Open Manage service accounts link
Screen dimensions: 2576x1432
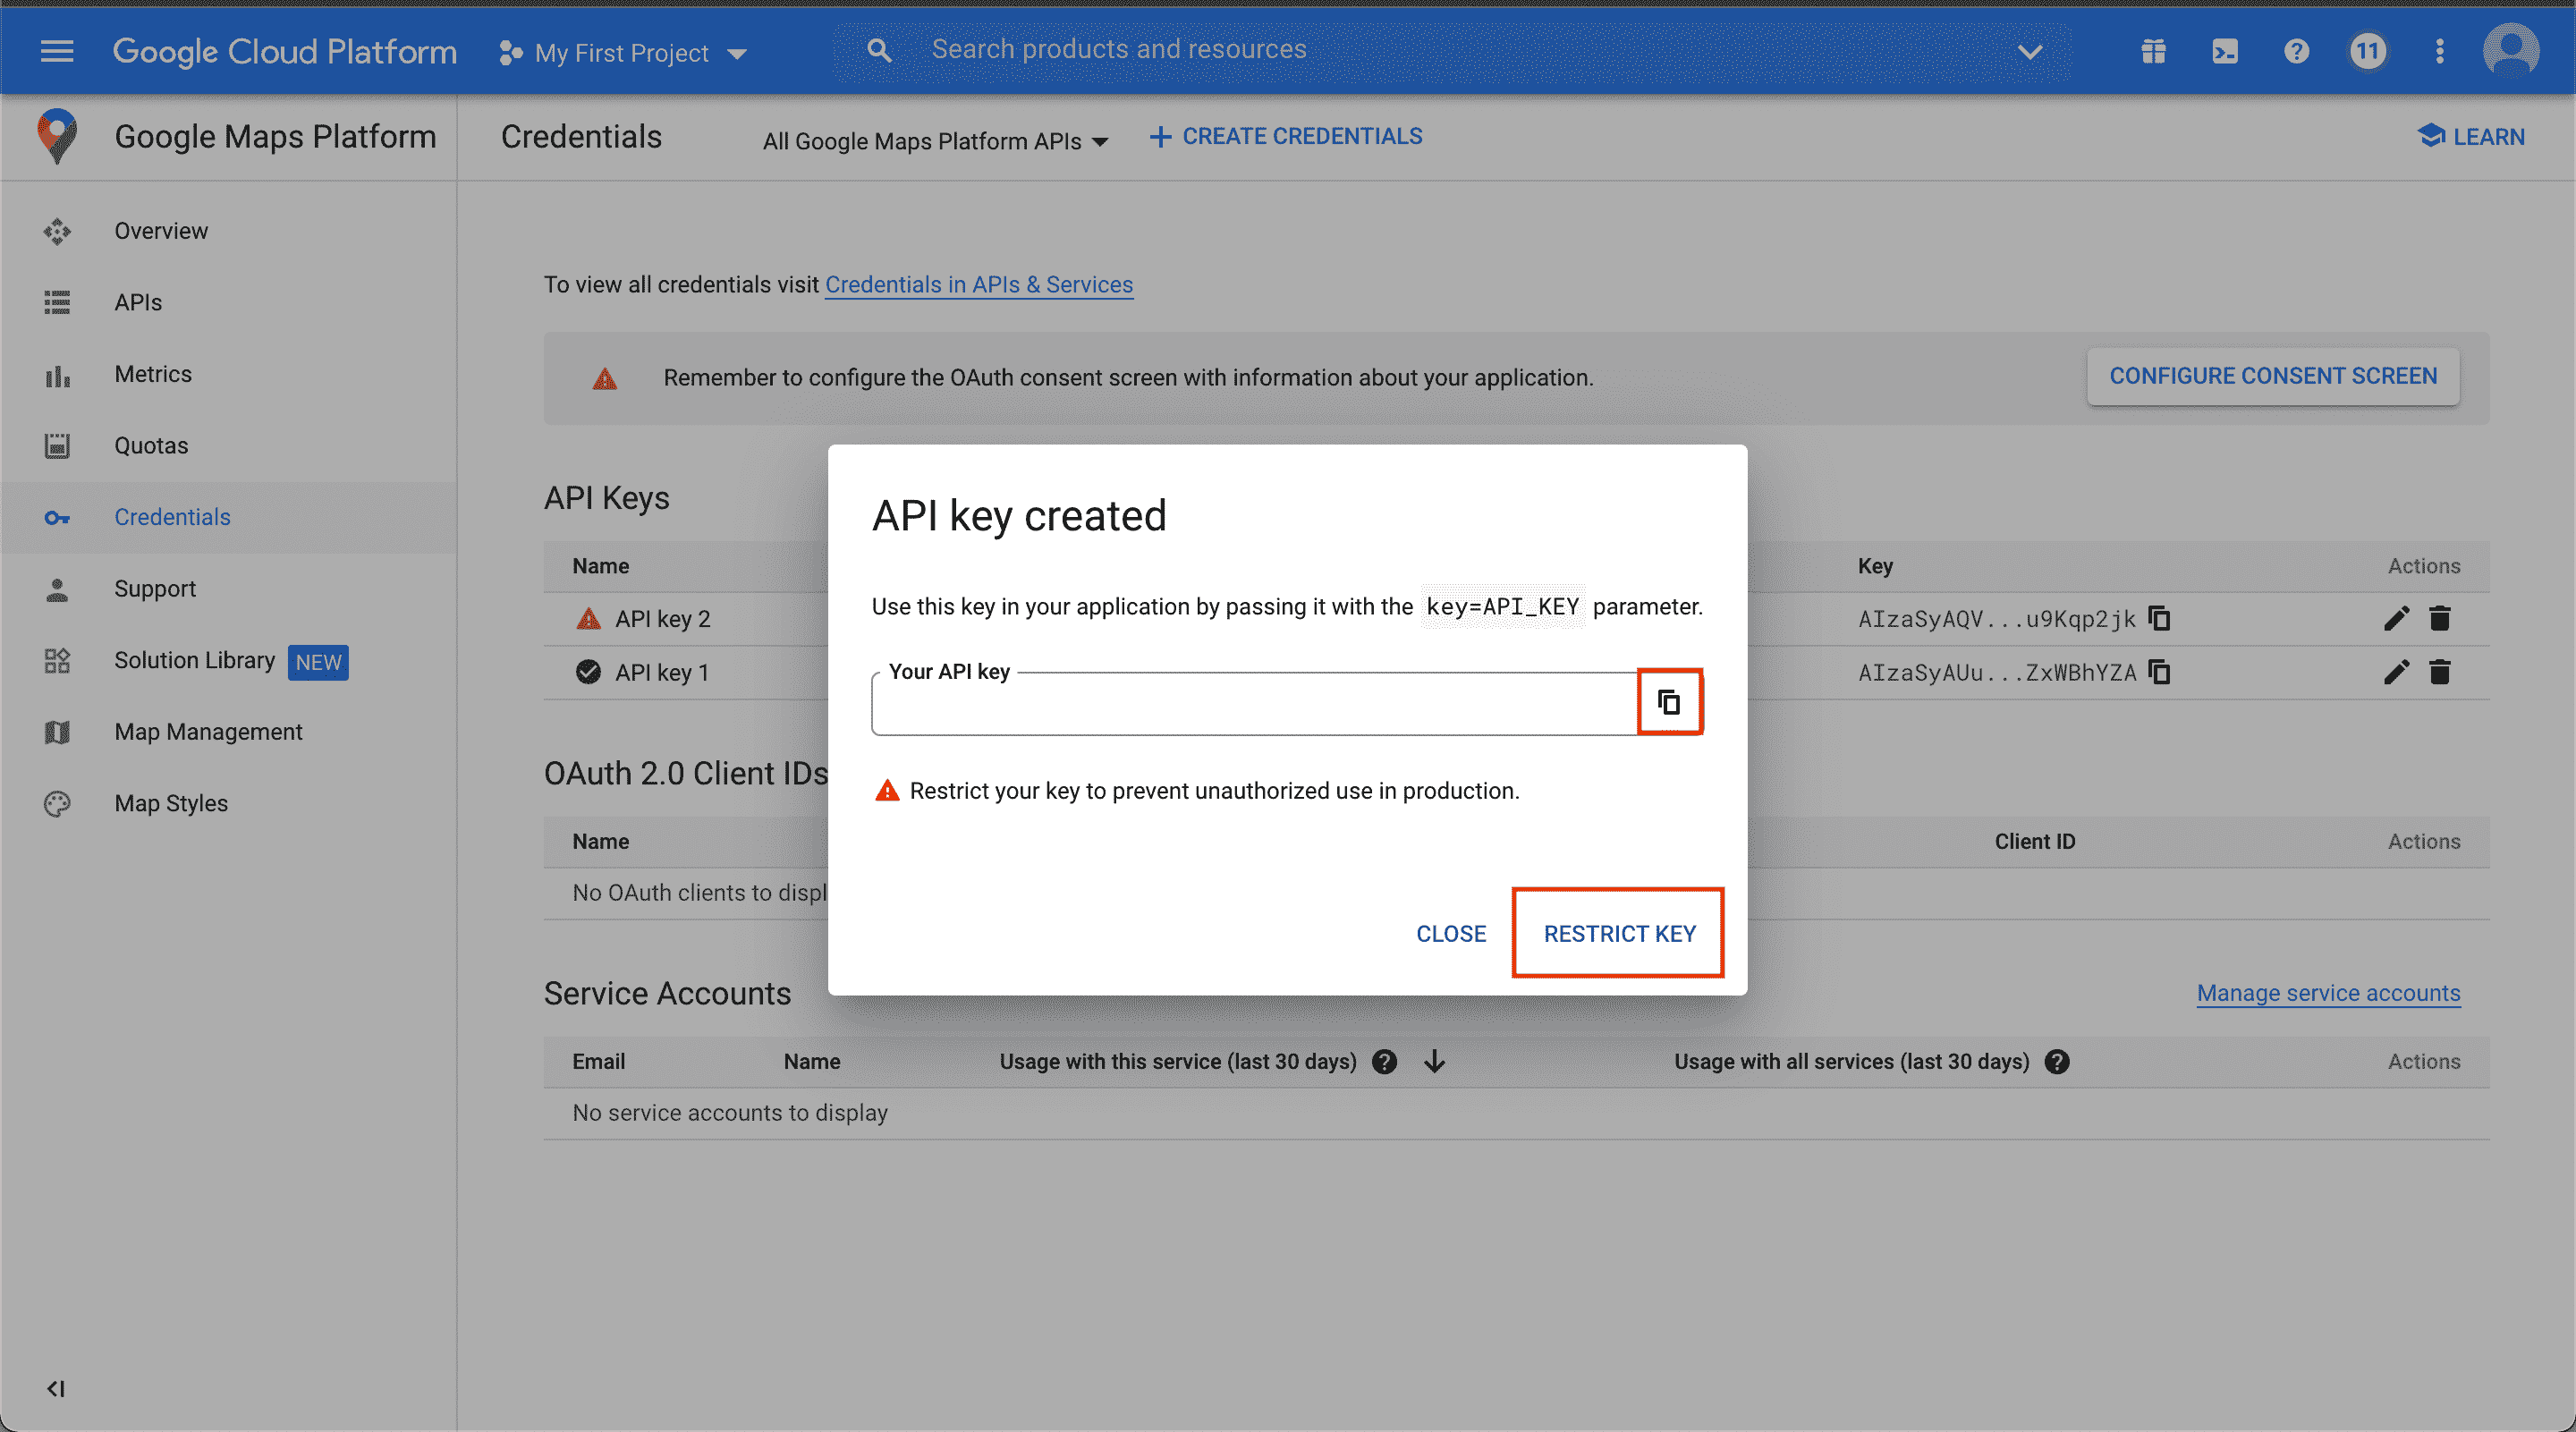(x=2329, y=993)
